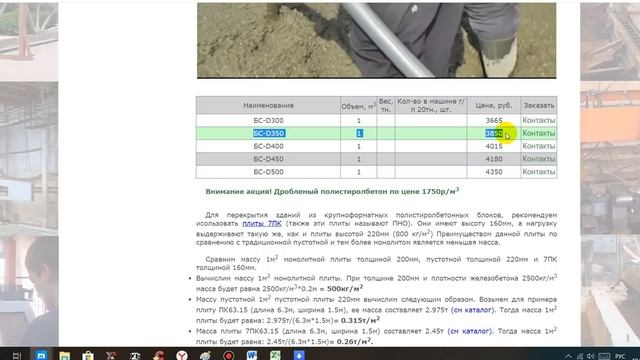The width and height of the screenshot is (640, 360).
Task: Click the Кол-во в машине column header
Action: pos(431,105)
